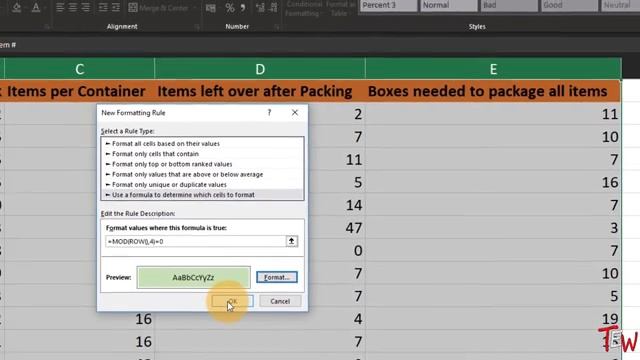Click the Increase Indent icon
This screenshot has height=360, width=640.
coord(116,7)
